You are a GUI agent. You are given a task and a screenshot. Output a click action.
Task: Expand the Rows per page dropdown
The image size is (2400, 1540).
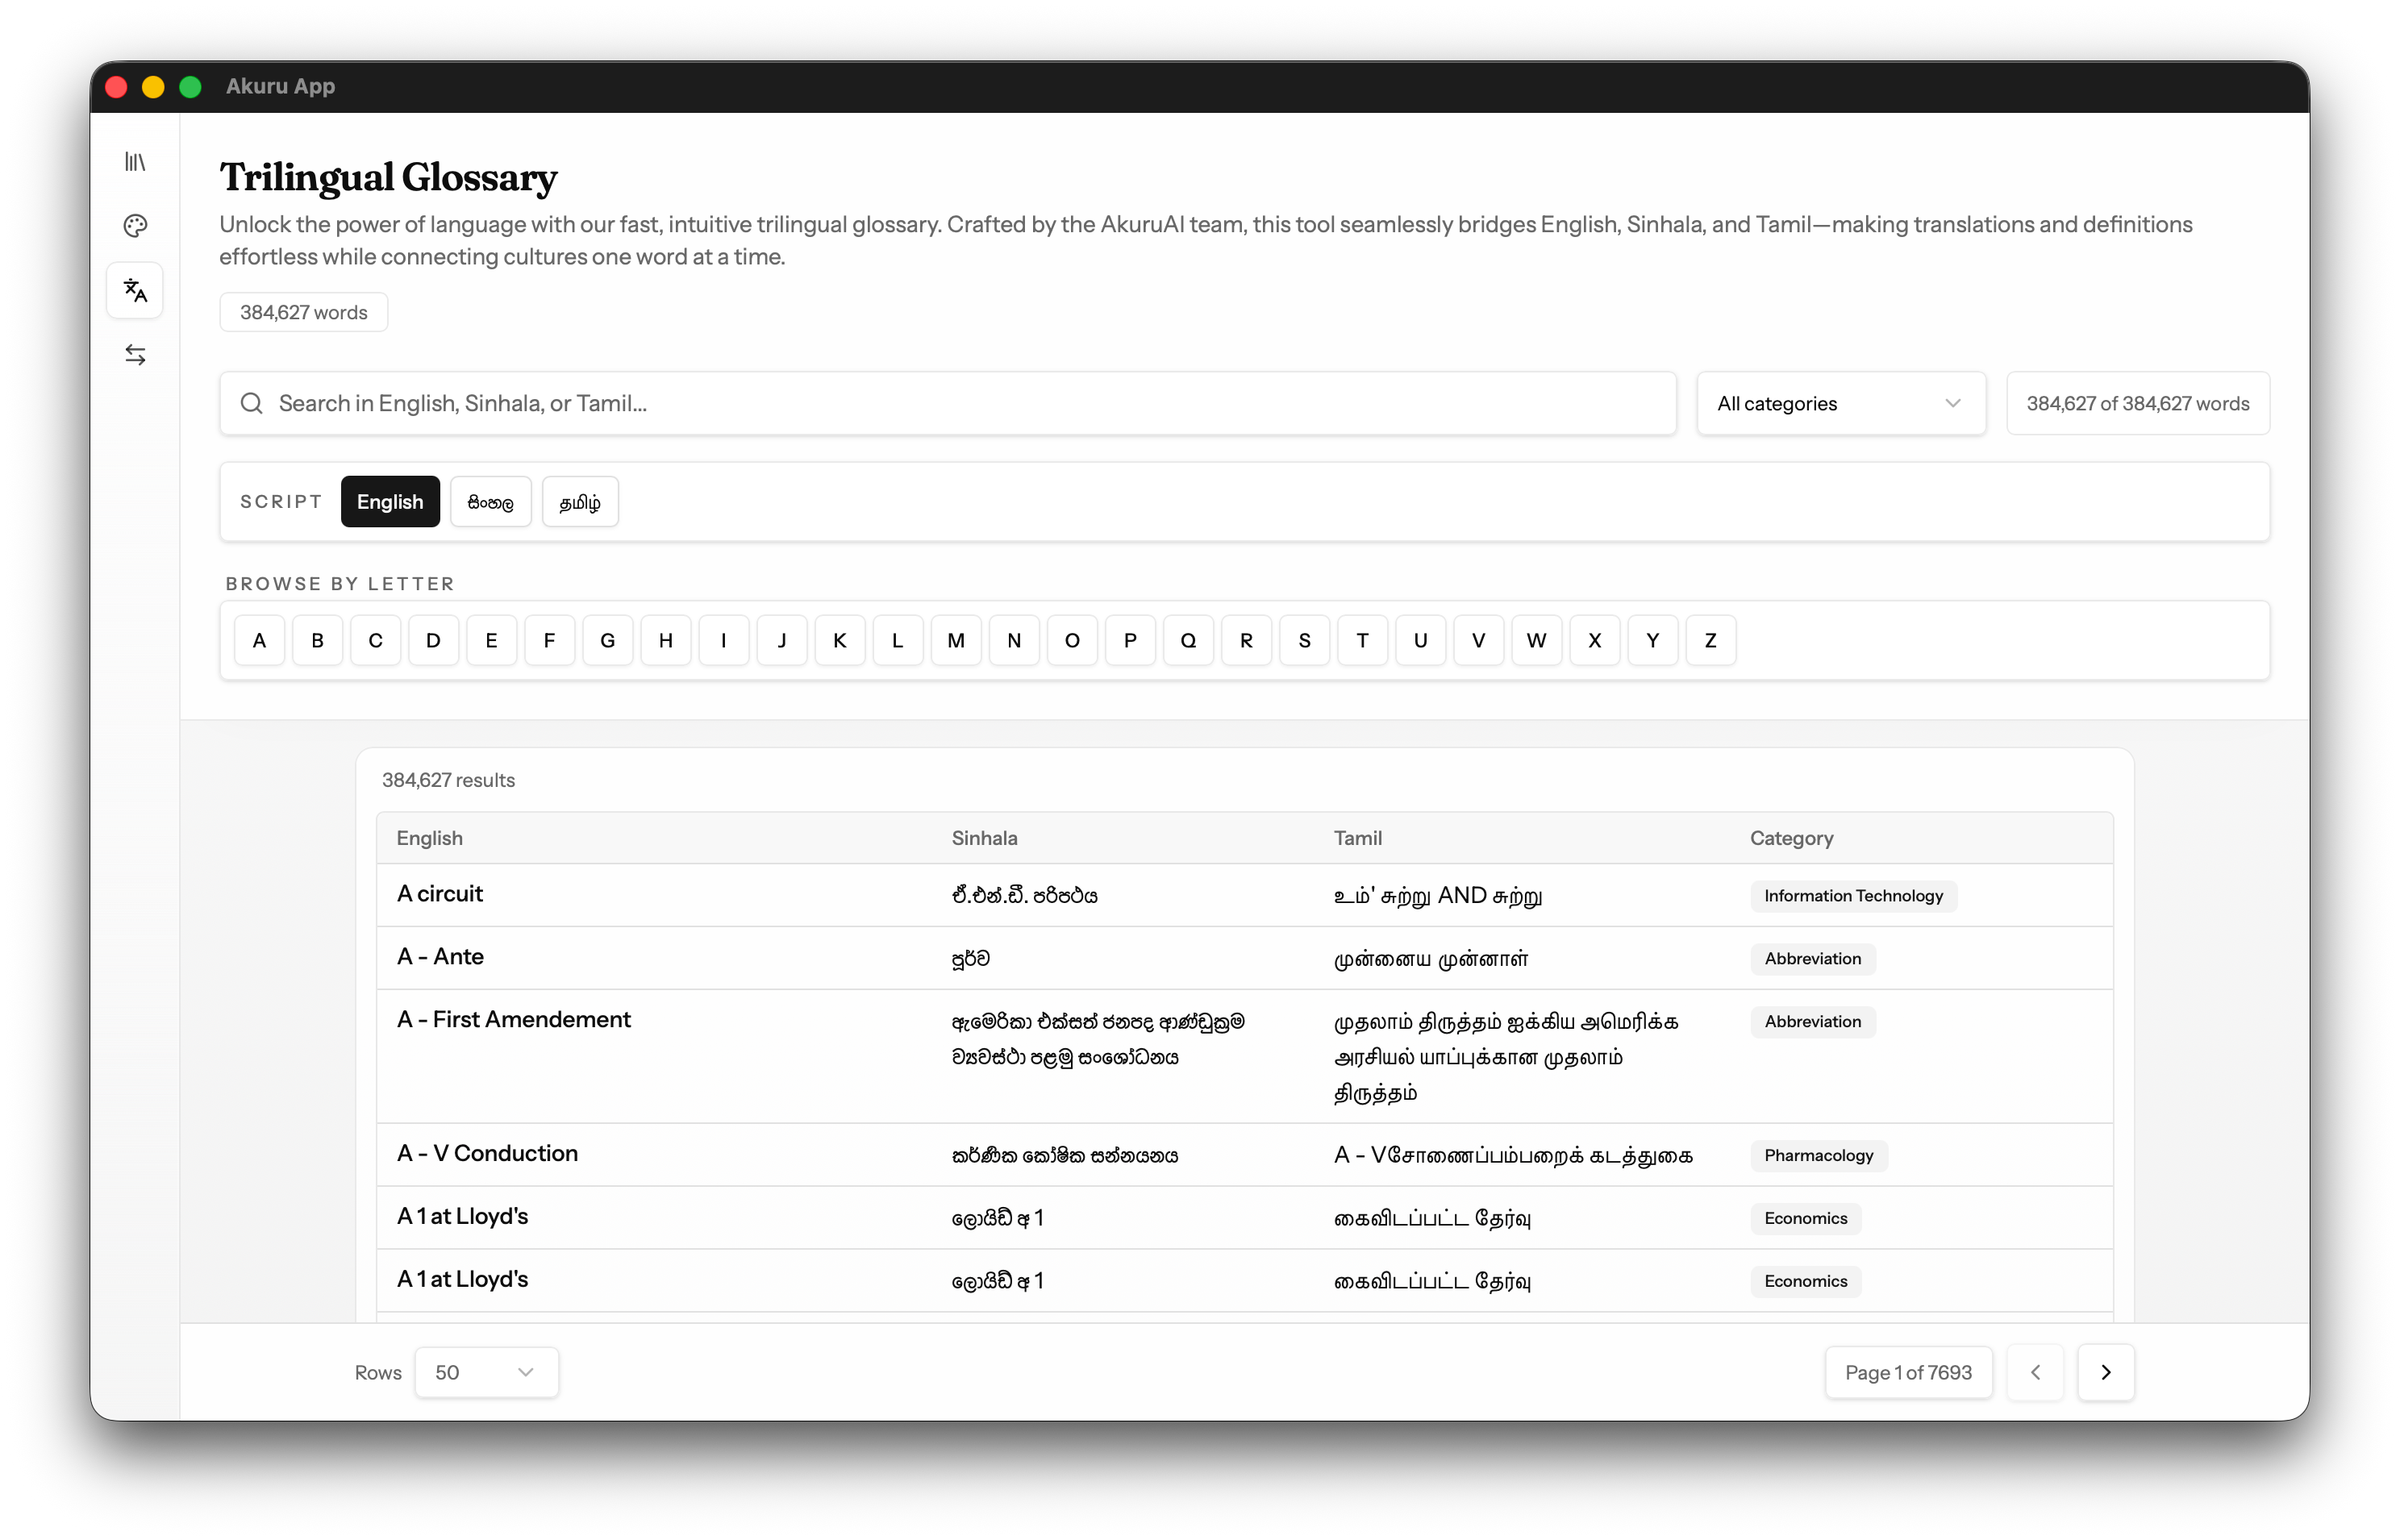tap(486, 1372)
